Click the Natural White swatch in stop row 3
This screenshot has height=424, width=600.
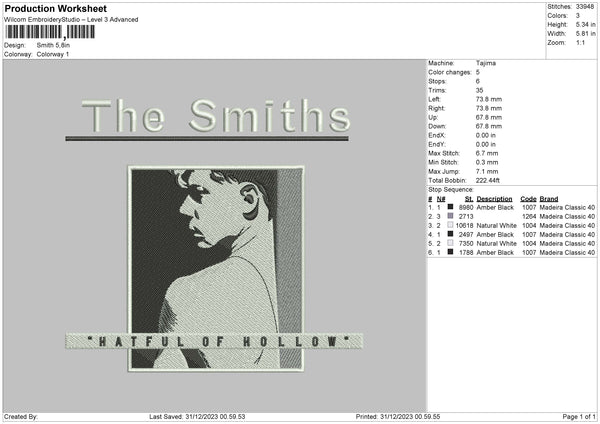pos(450,225)
